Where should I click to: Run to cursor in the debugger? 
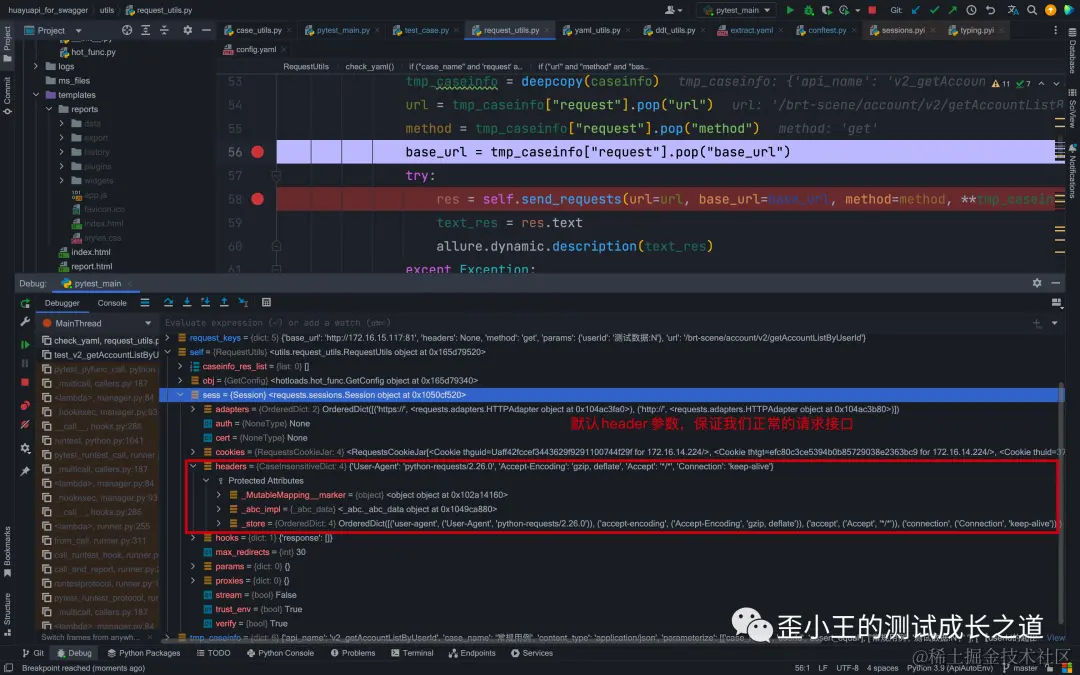pos(242,302)
